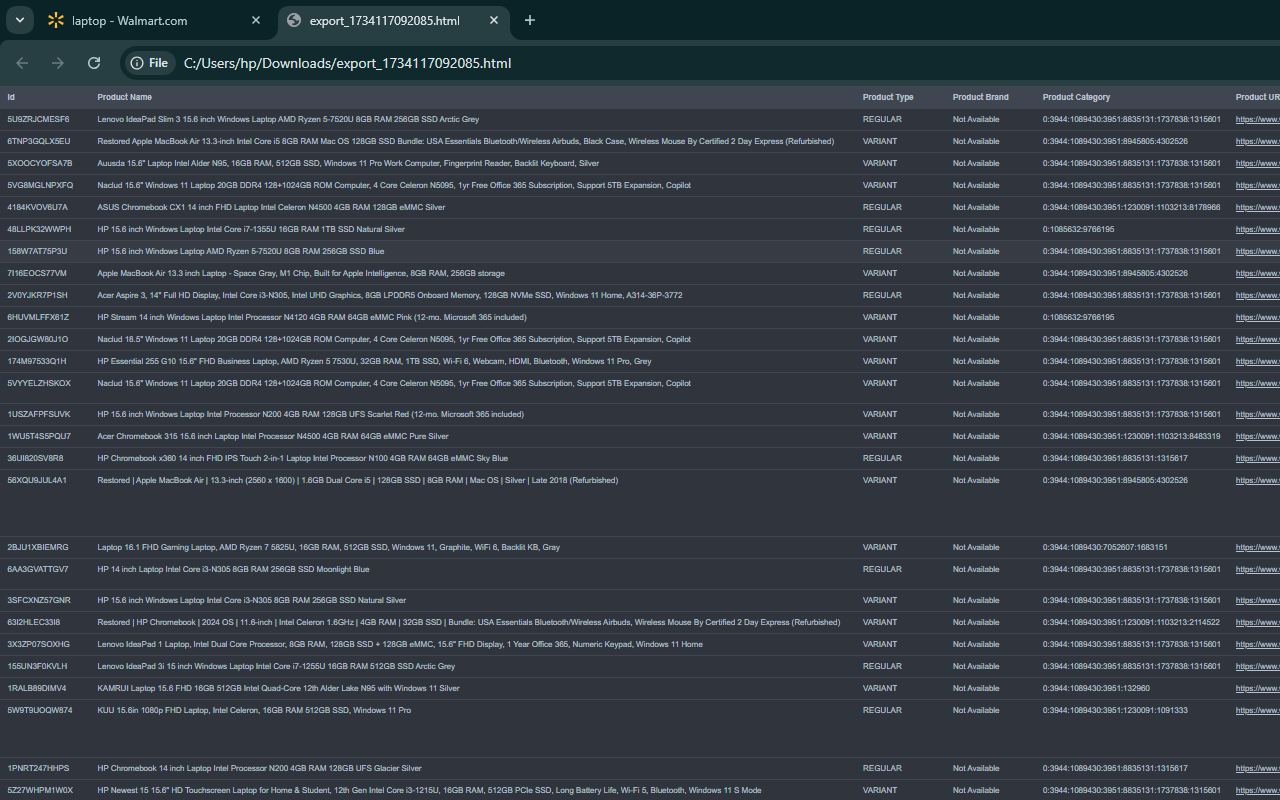Click the Walmart favicon on first tab
1280x800 pixels.
56,20
